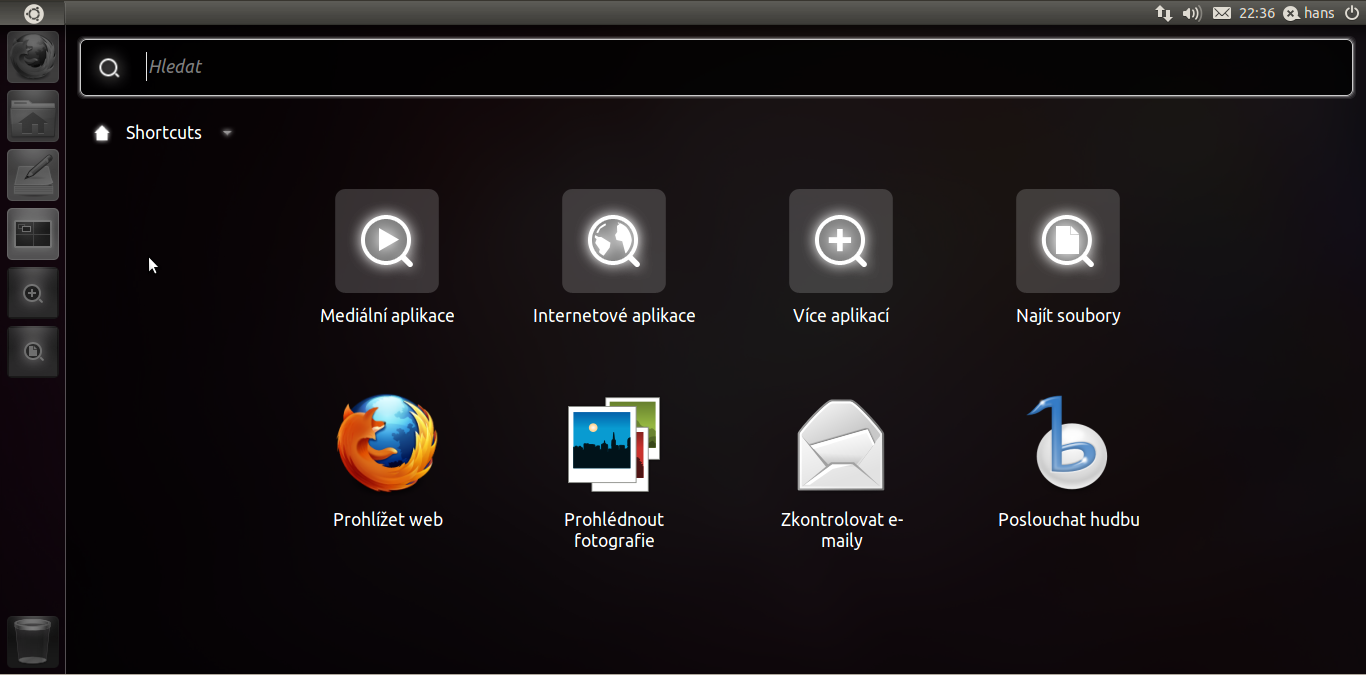The image size is (1366, 675).
Task: Open the 22:36 clock menu
Action: click(1257, 13)
